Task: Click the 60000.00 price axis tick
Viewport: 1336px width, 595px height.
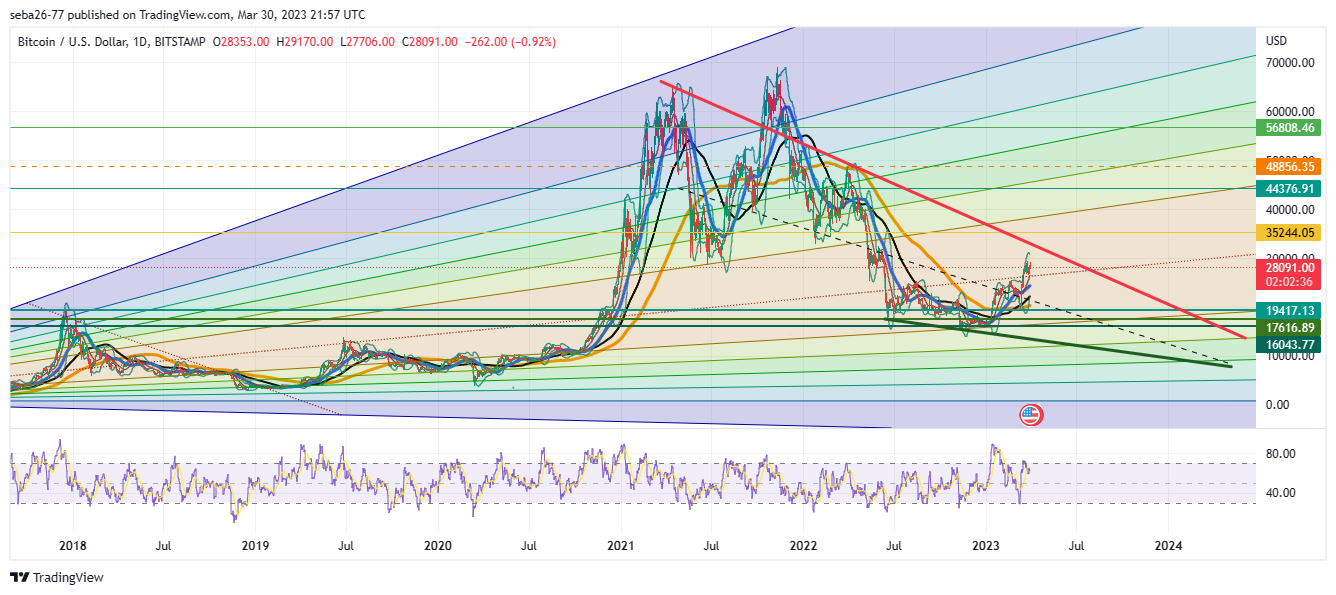Action: 1289,112
